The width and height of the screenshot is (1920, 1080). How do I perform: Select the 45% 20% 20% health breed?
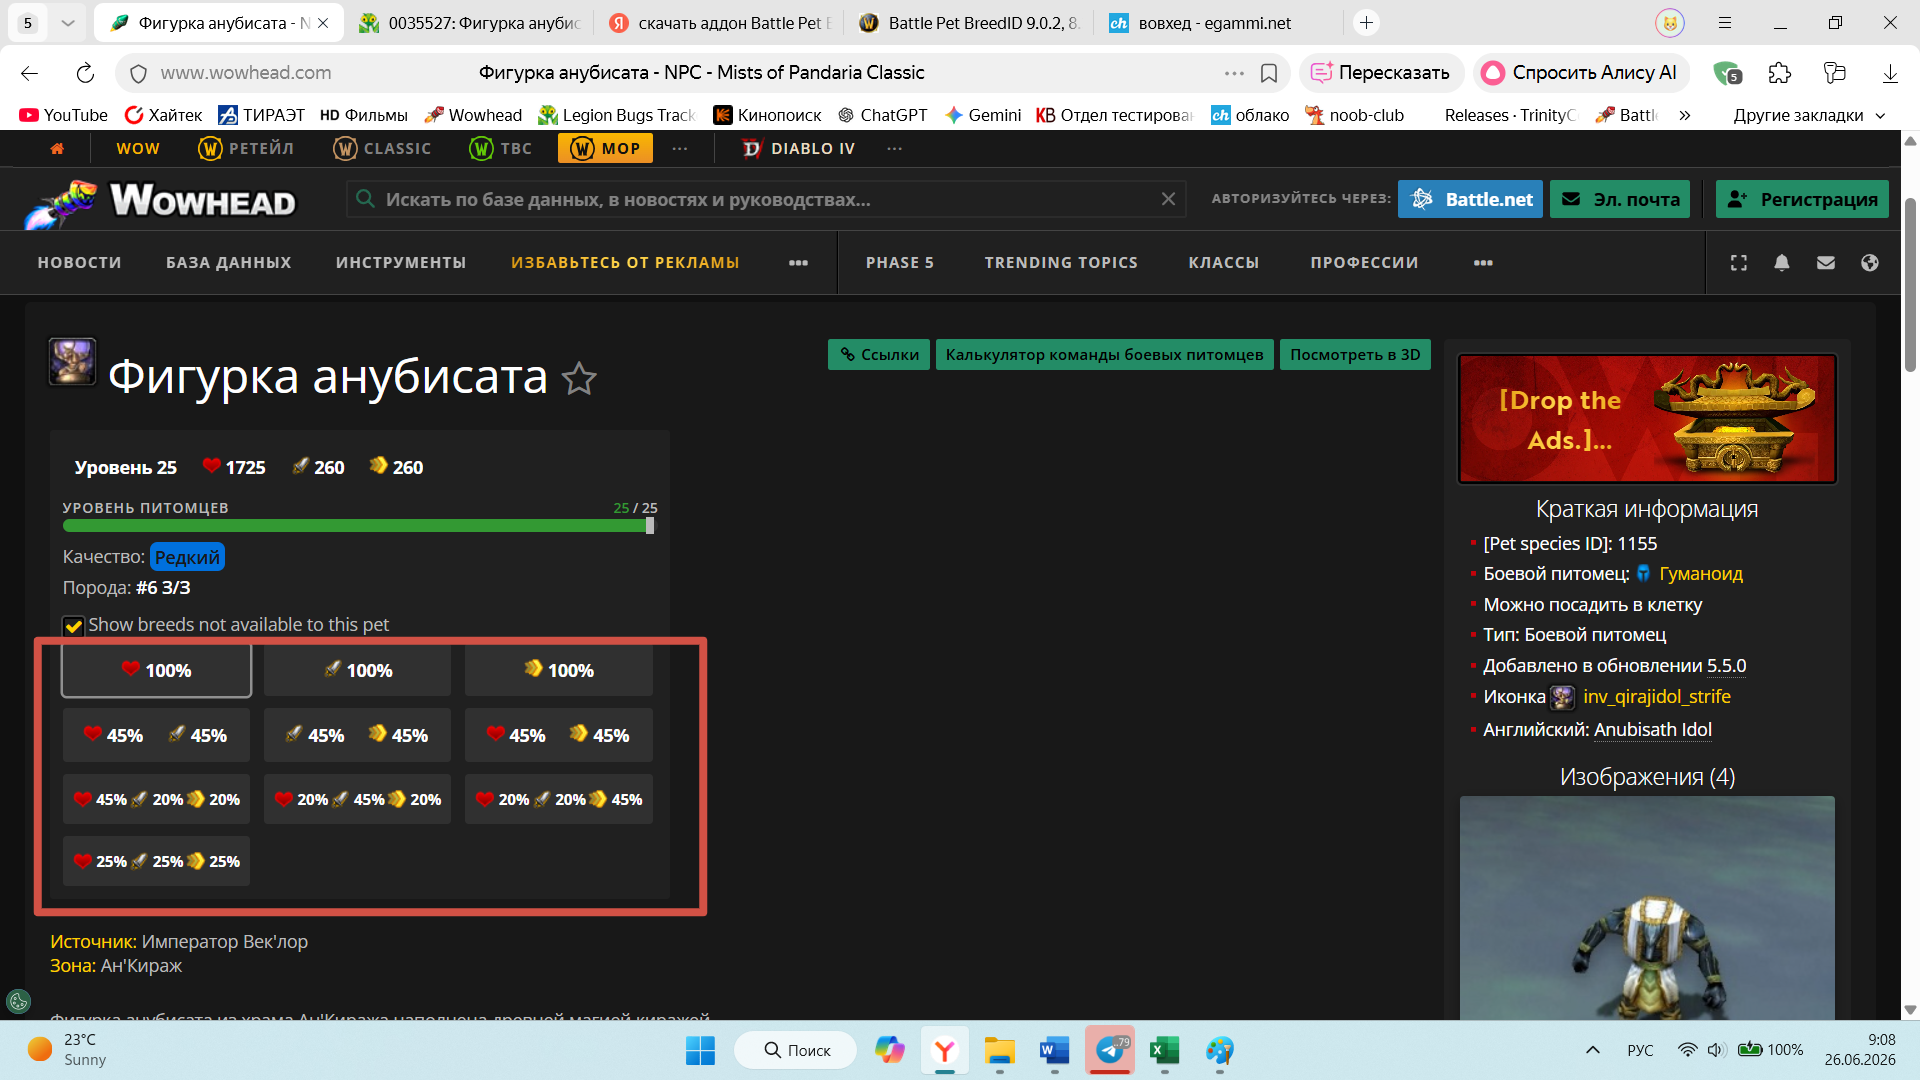(x=156, y=799)
